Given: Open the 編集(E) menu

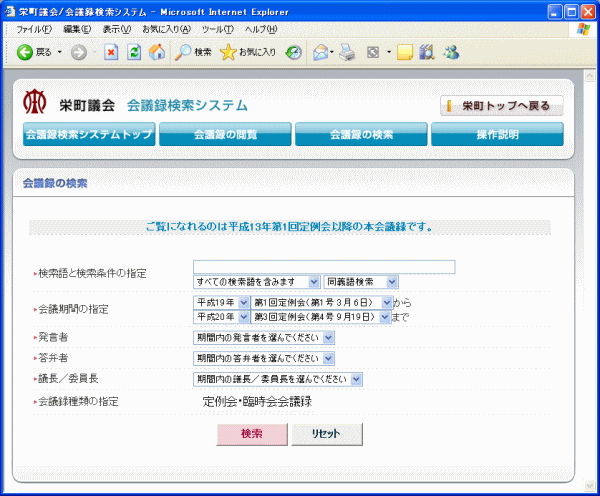Looking at the screenshot, I should coord(77,29).
